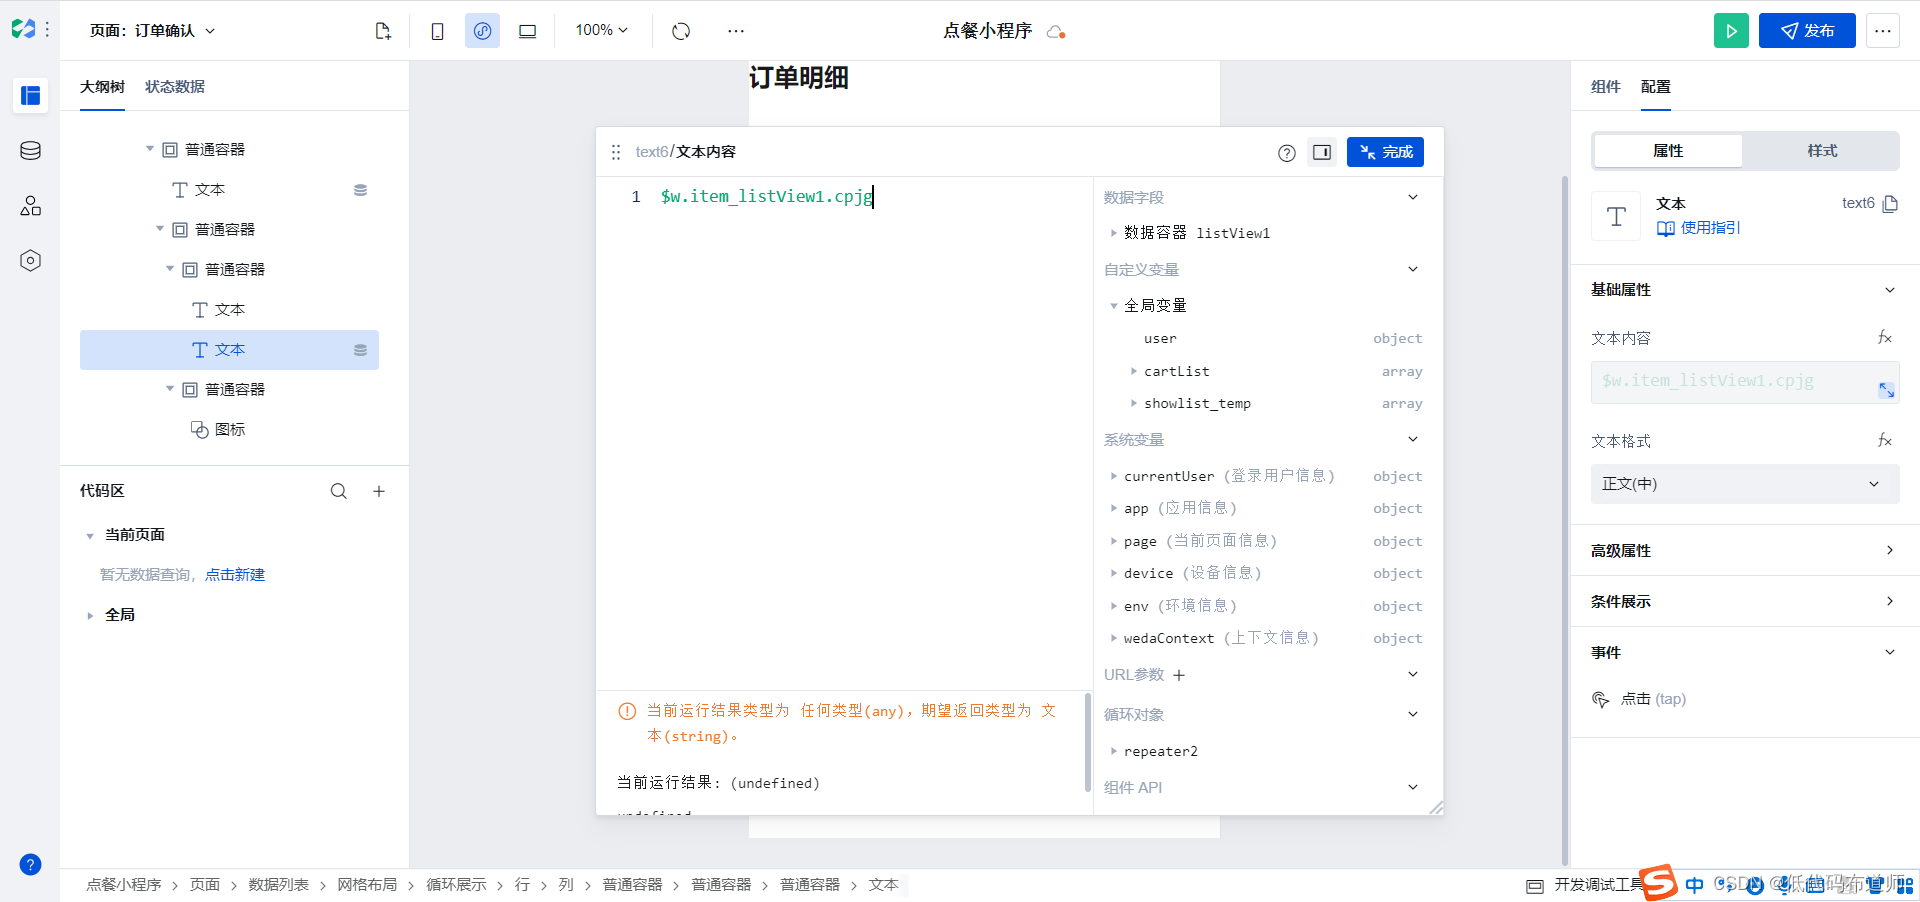Expand 数据容器 listView1 node
The width and height of the screenshot is (1920, 902).
tap(1114, 233)
